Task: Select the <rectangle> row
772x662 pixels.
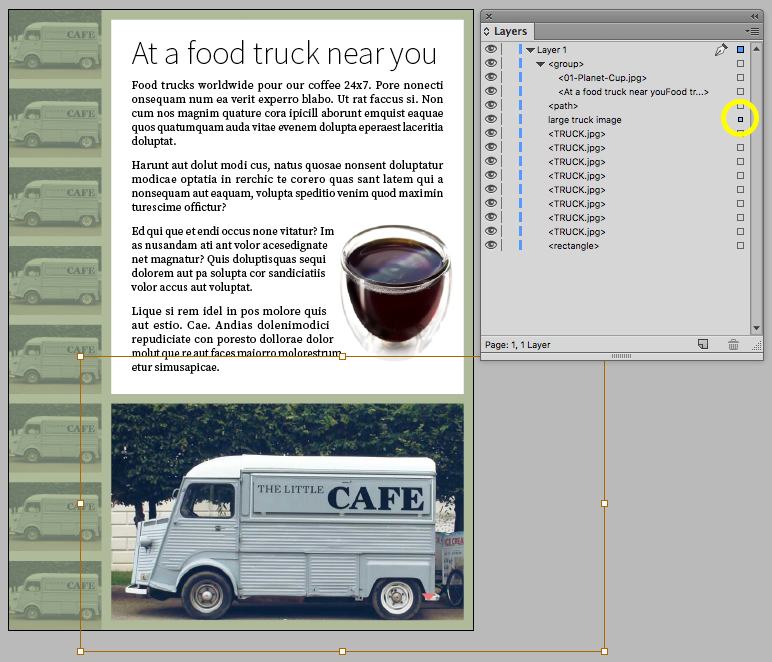Action: [615, 246]
